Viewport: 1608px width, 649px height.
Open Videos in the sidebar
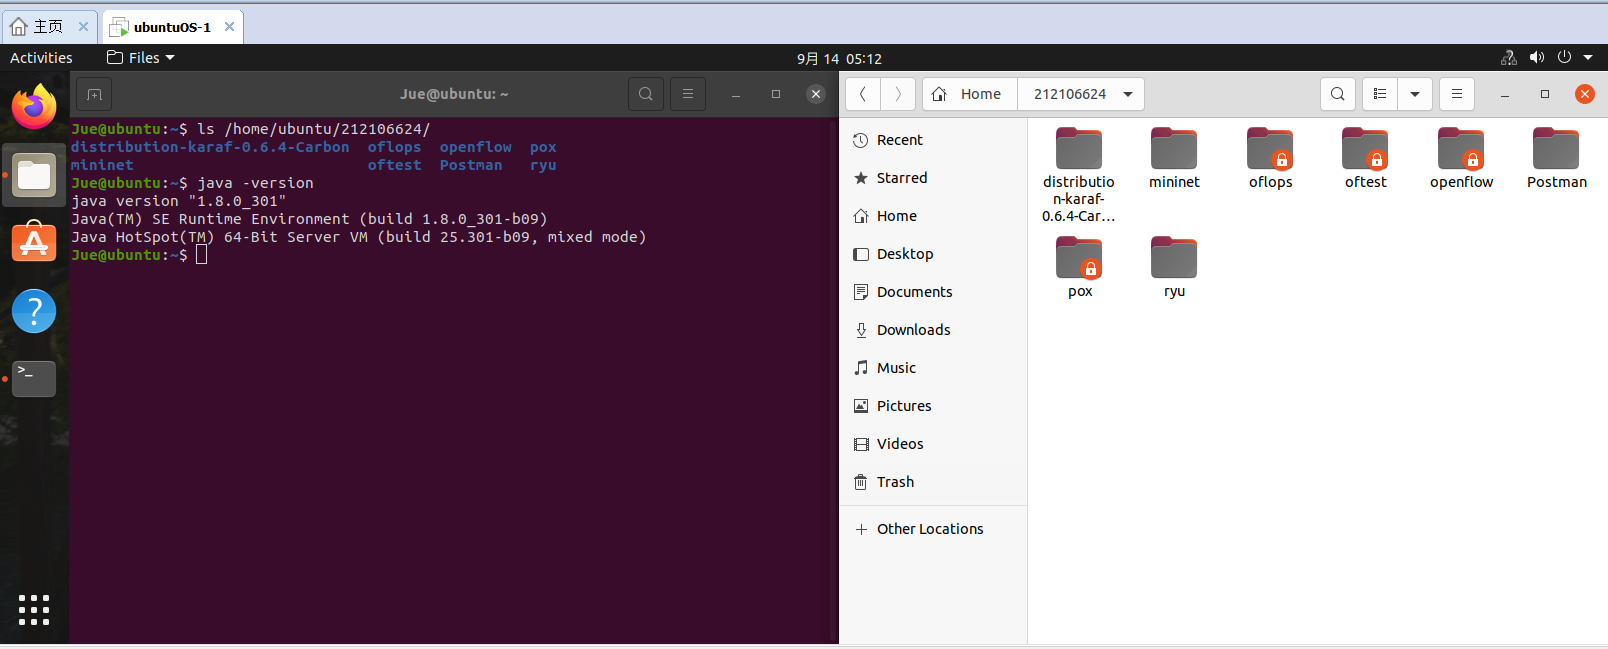click(934, 444)
